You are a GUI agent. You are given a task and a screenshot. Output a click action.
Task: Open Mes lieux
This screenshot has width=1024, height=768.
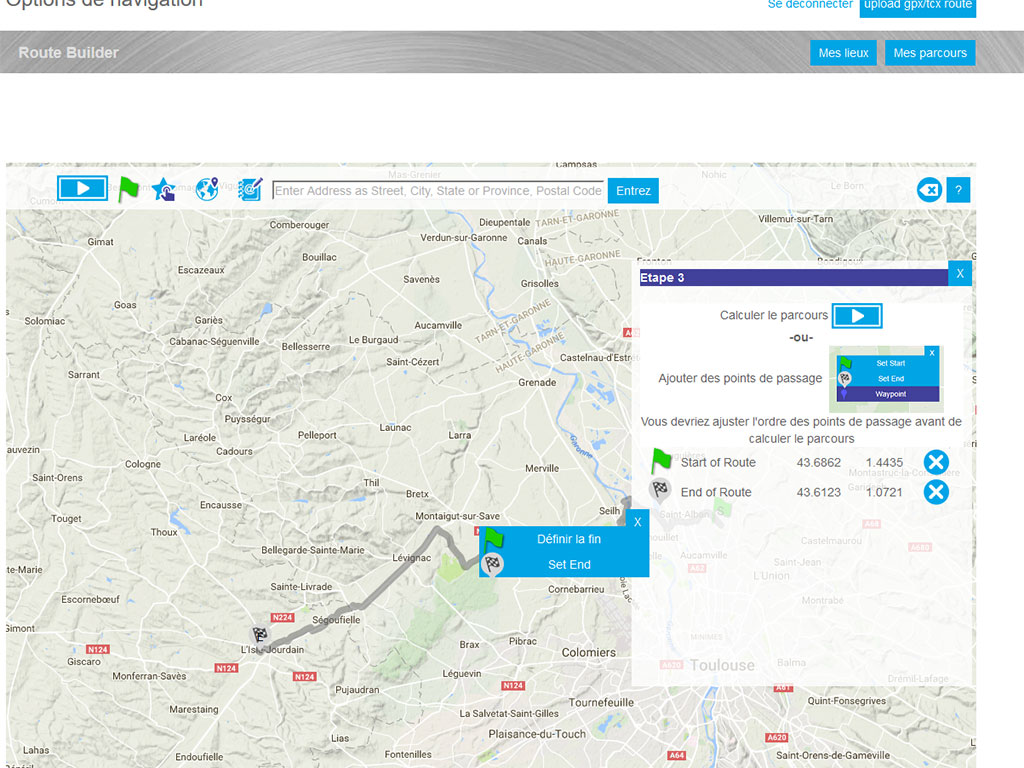click(x=843, y=53)
